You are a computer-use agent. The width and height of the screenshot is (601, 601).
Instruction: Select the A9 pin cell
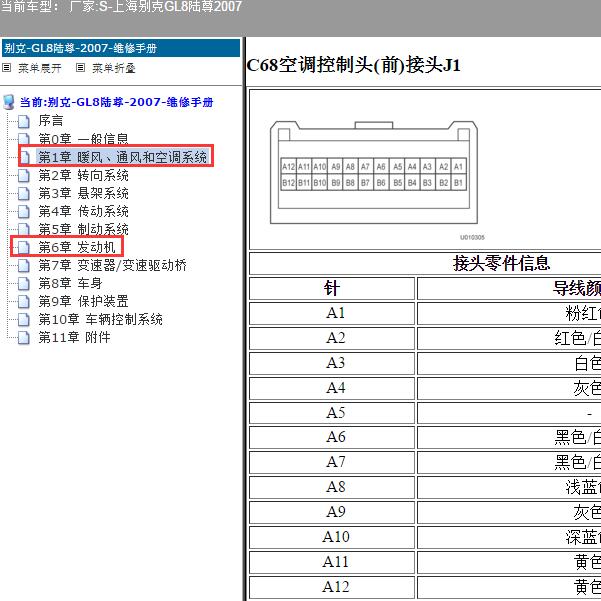pyautogui.click(x=332, y=512)
